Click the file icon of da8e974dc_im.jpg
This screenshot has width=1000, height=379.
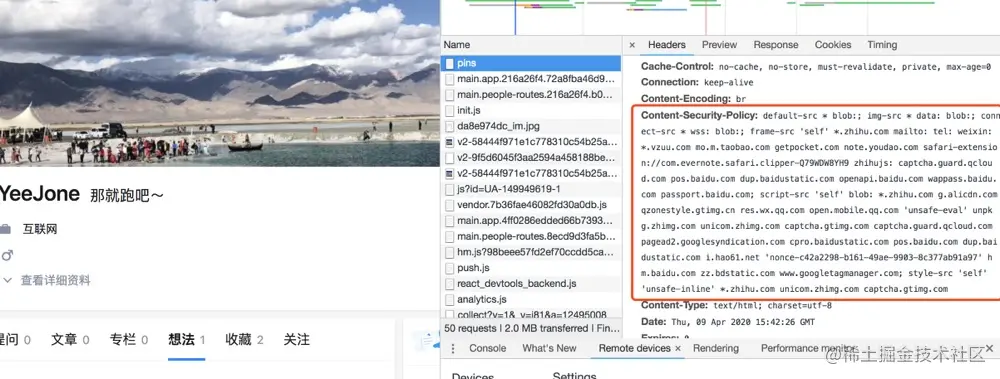450,126
